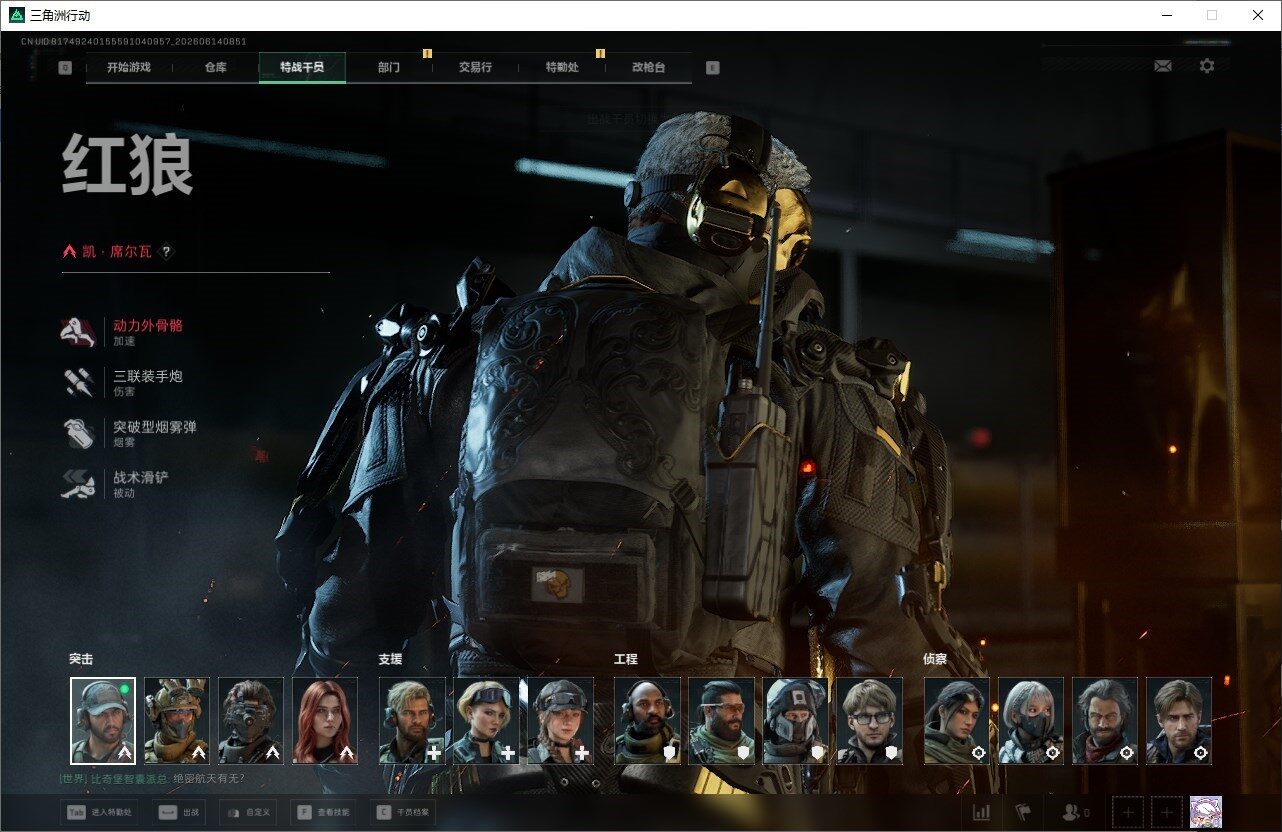Switch to the 仓库 tab
Viewport: 1282px width, 832px height.
pyautogui.click(x=215, y=68)
